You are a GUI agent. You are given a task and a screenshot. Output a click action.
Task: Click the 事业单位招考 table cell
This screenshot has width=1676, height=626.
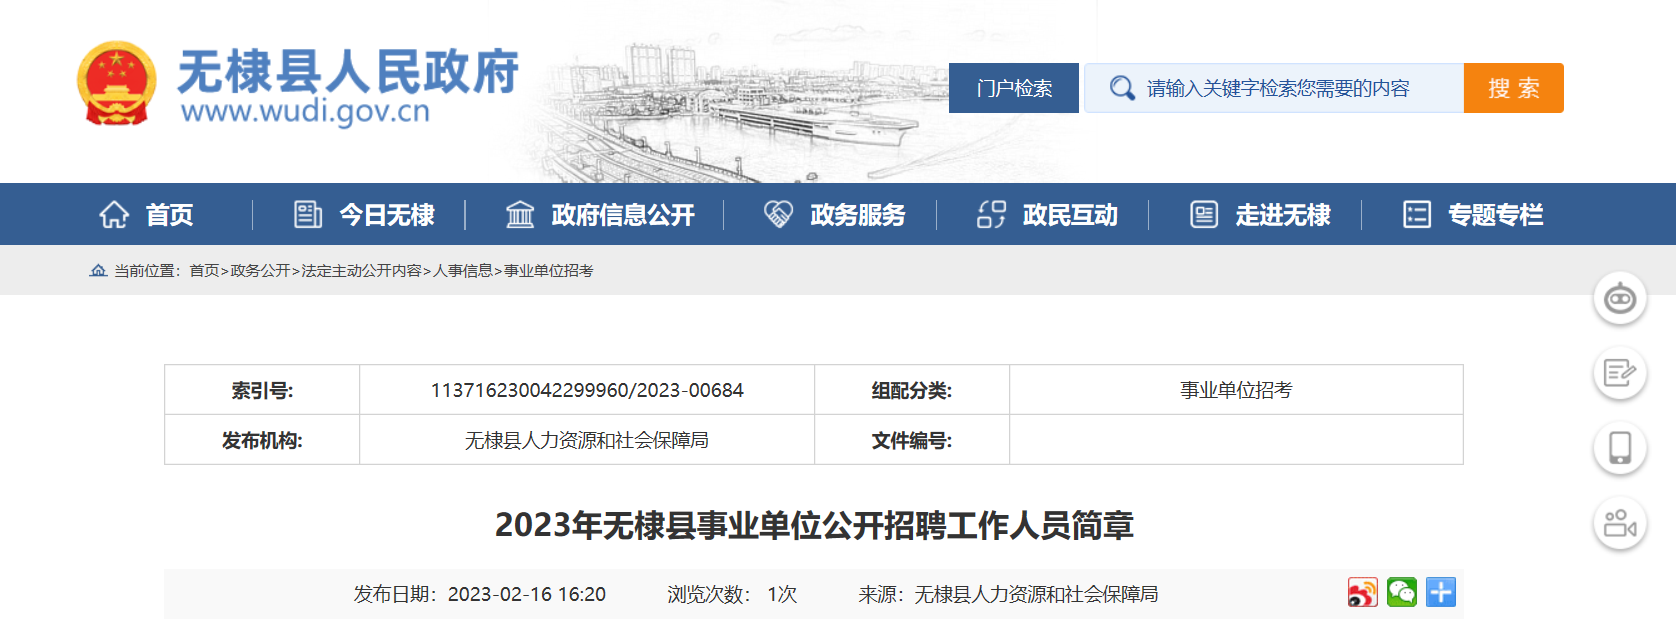(1236, 390)
